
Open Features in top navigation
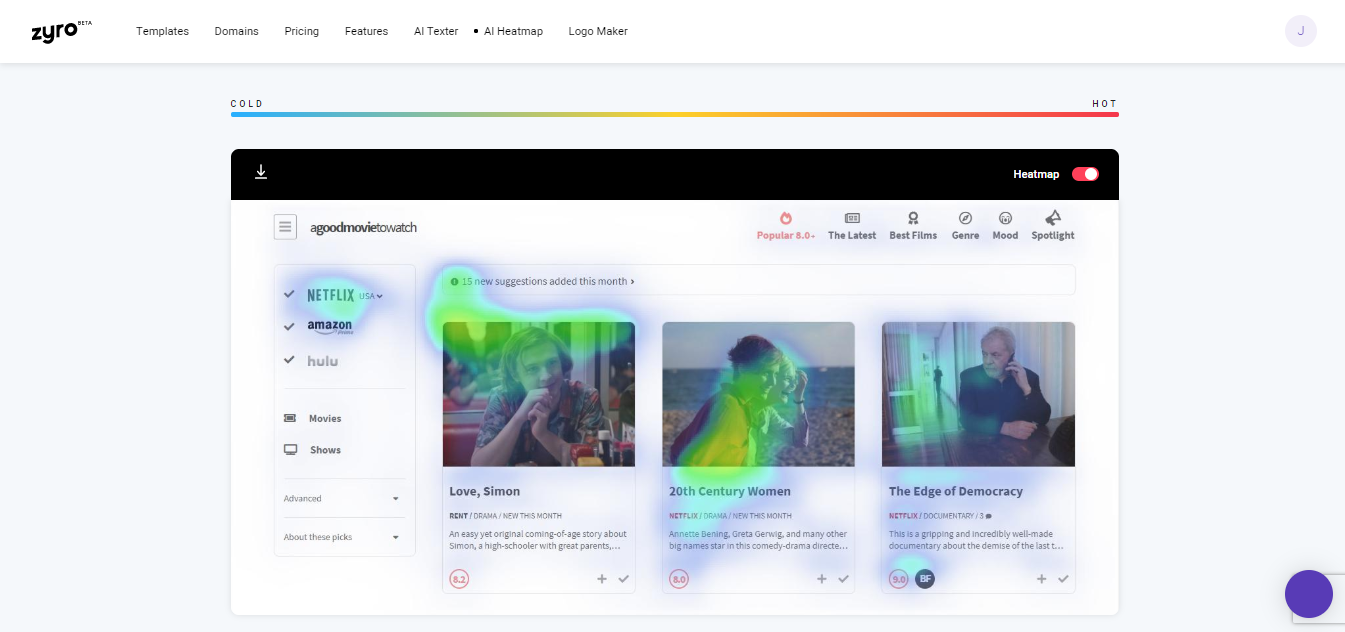[366, 31]
